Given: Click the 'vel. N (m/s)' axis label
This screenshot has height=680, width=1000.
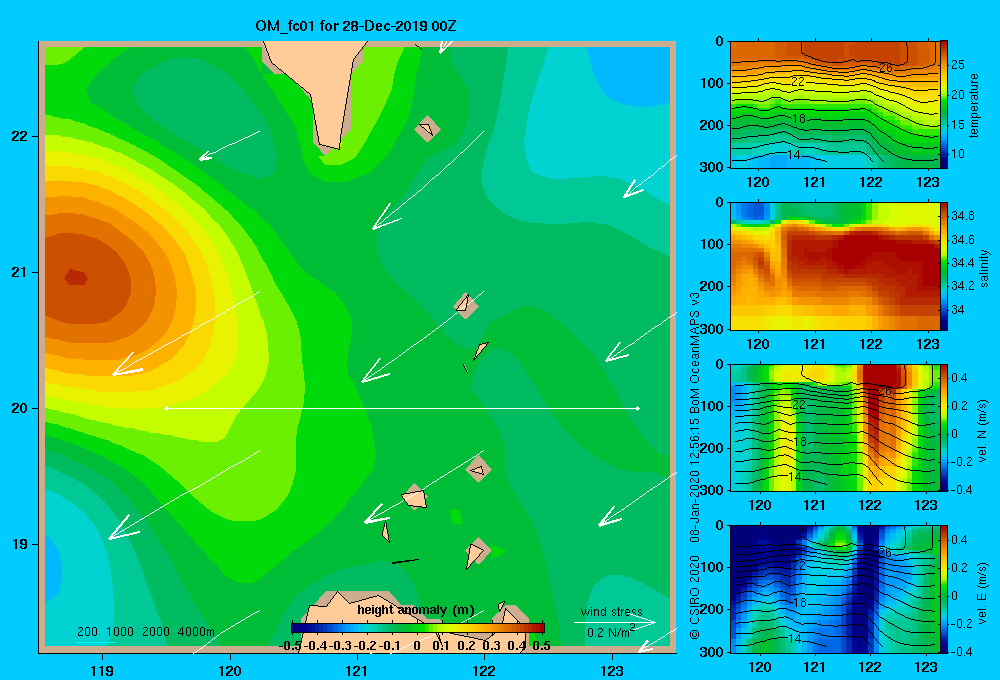Looking at the screenshot, I should coord(982,431).
